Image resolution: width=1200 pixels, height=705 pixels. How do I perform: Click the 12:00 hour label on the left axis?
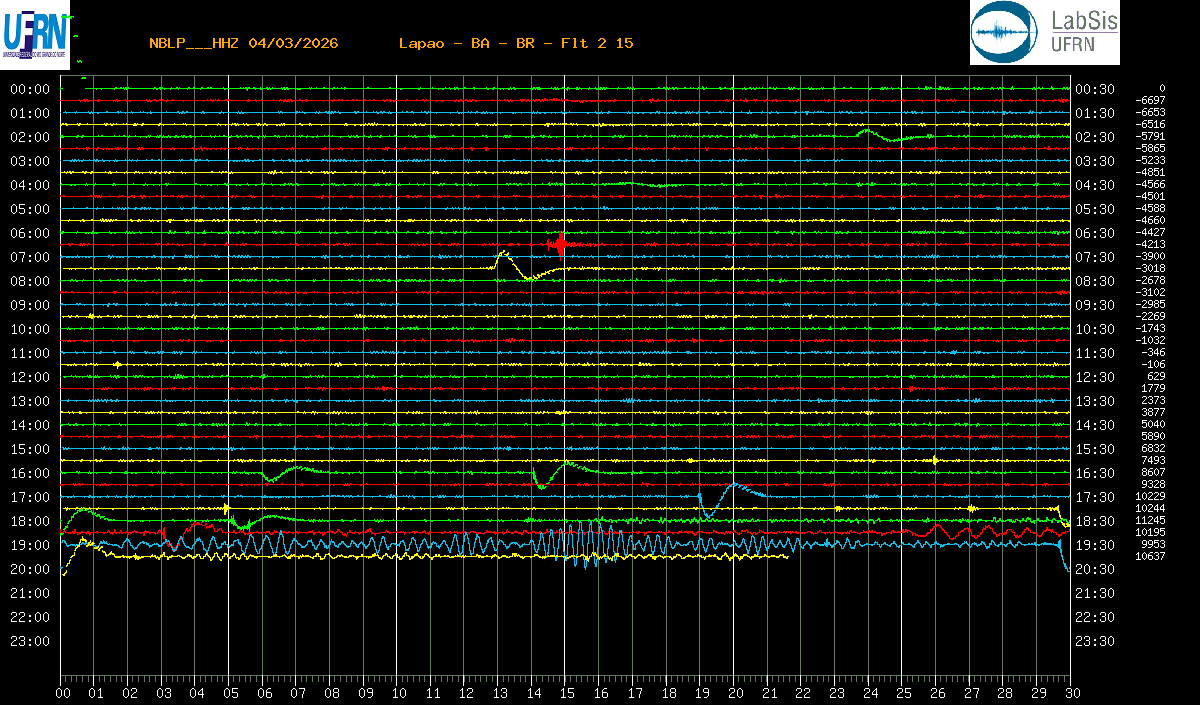30,377
